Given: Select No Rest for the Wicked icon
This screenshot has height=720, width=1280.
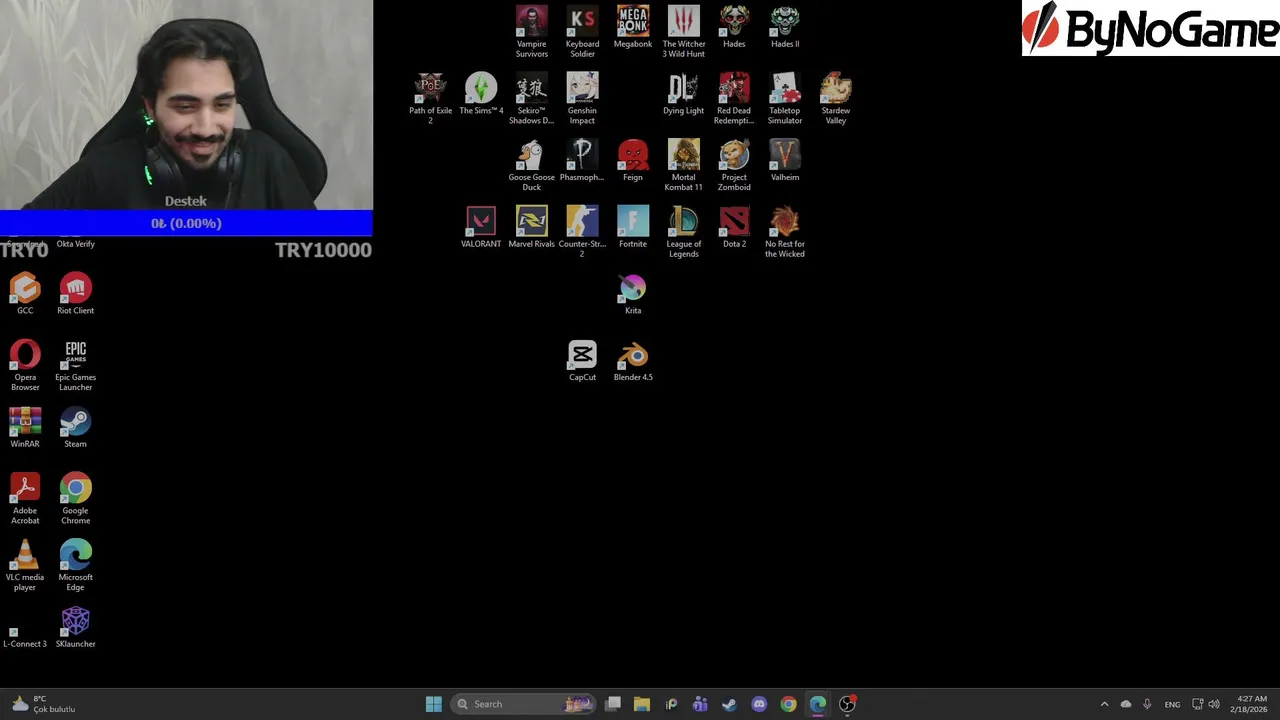Looking at the screenshot, I should coord(785,232).
